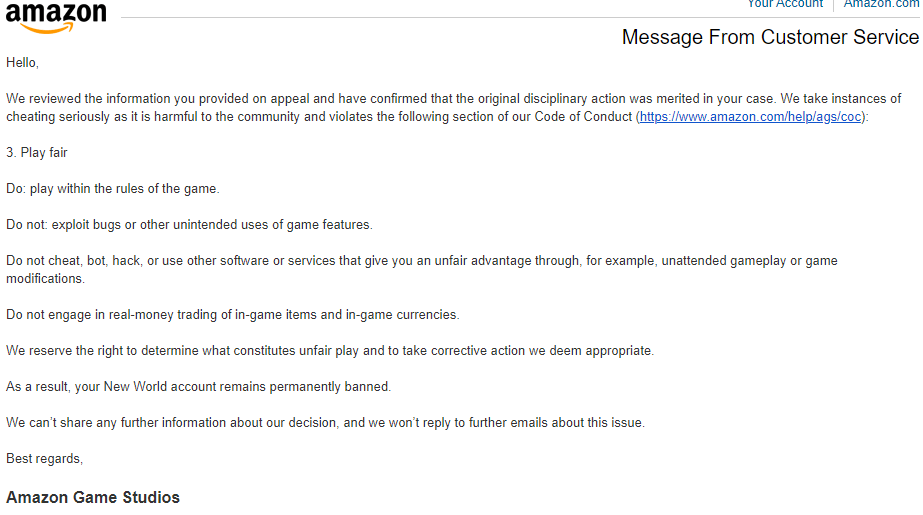Click the Do: play within the rules line
The height and width of the screenshot is (515, 923).
pyautogui.click(x=112, y=189)
